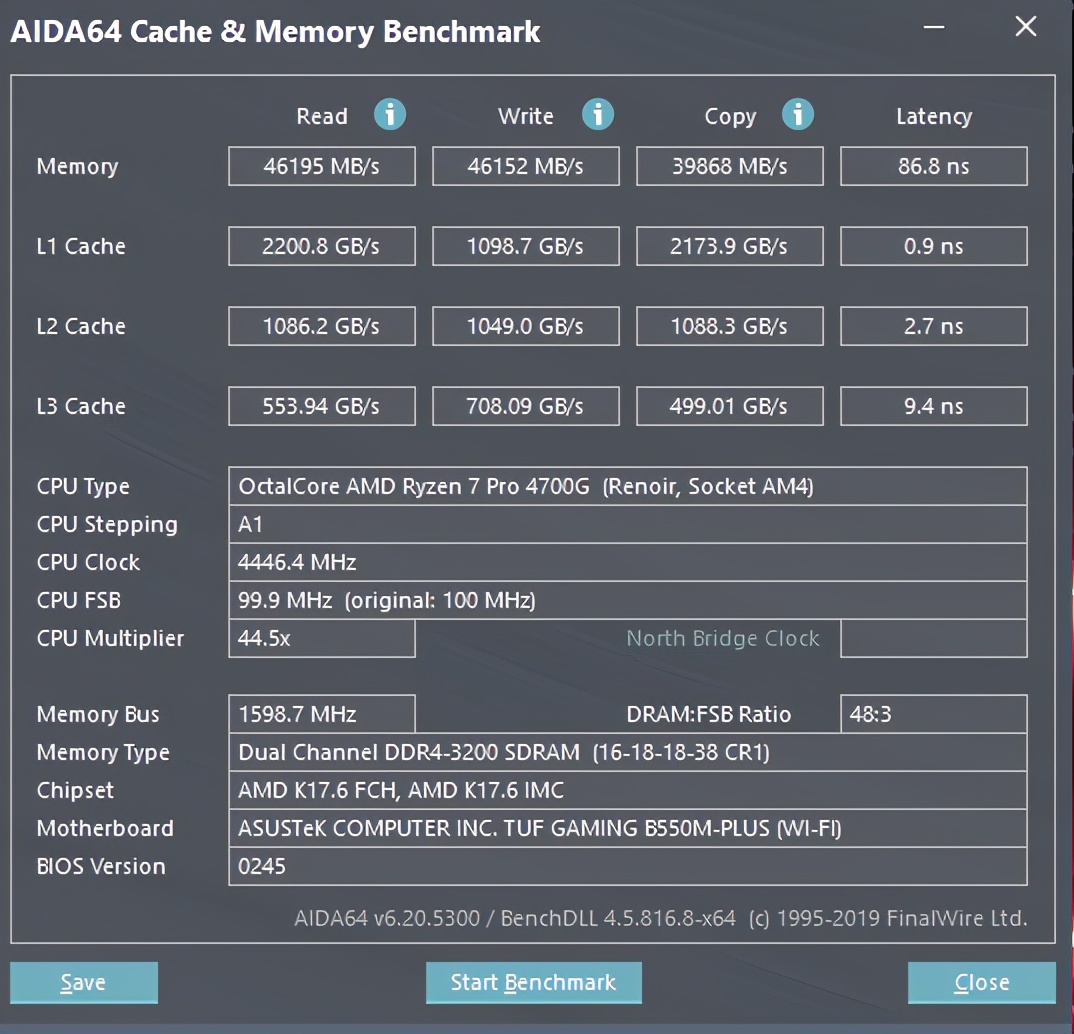This screenshot has height=1034, width=1074.
Task: Select L1 Cache read value 2200.8 GB/s
Action: click(x=322, y=246)
